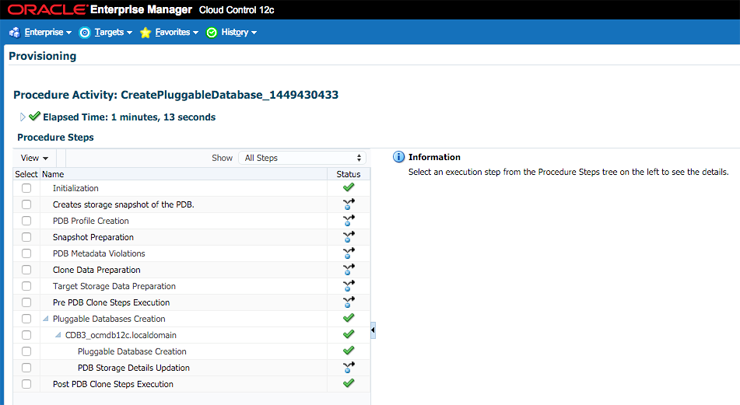Check the Creates storage snapshot checkbox
This screenshot has width=740, height=405.
pos(26,204)
